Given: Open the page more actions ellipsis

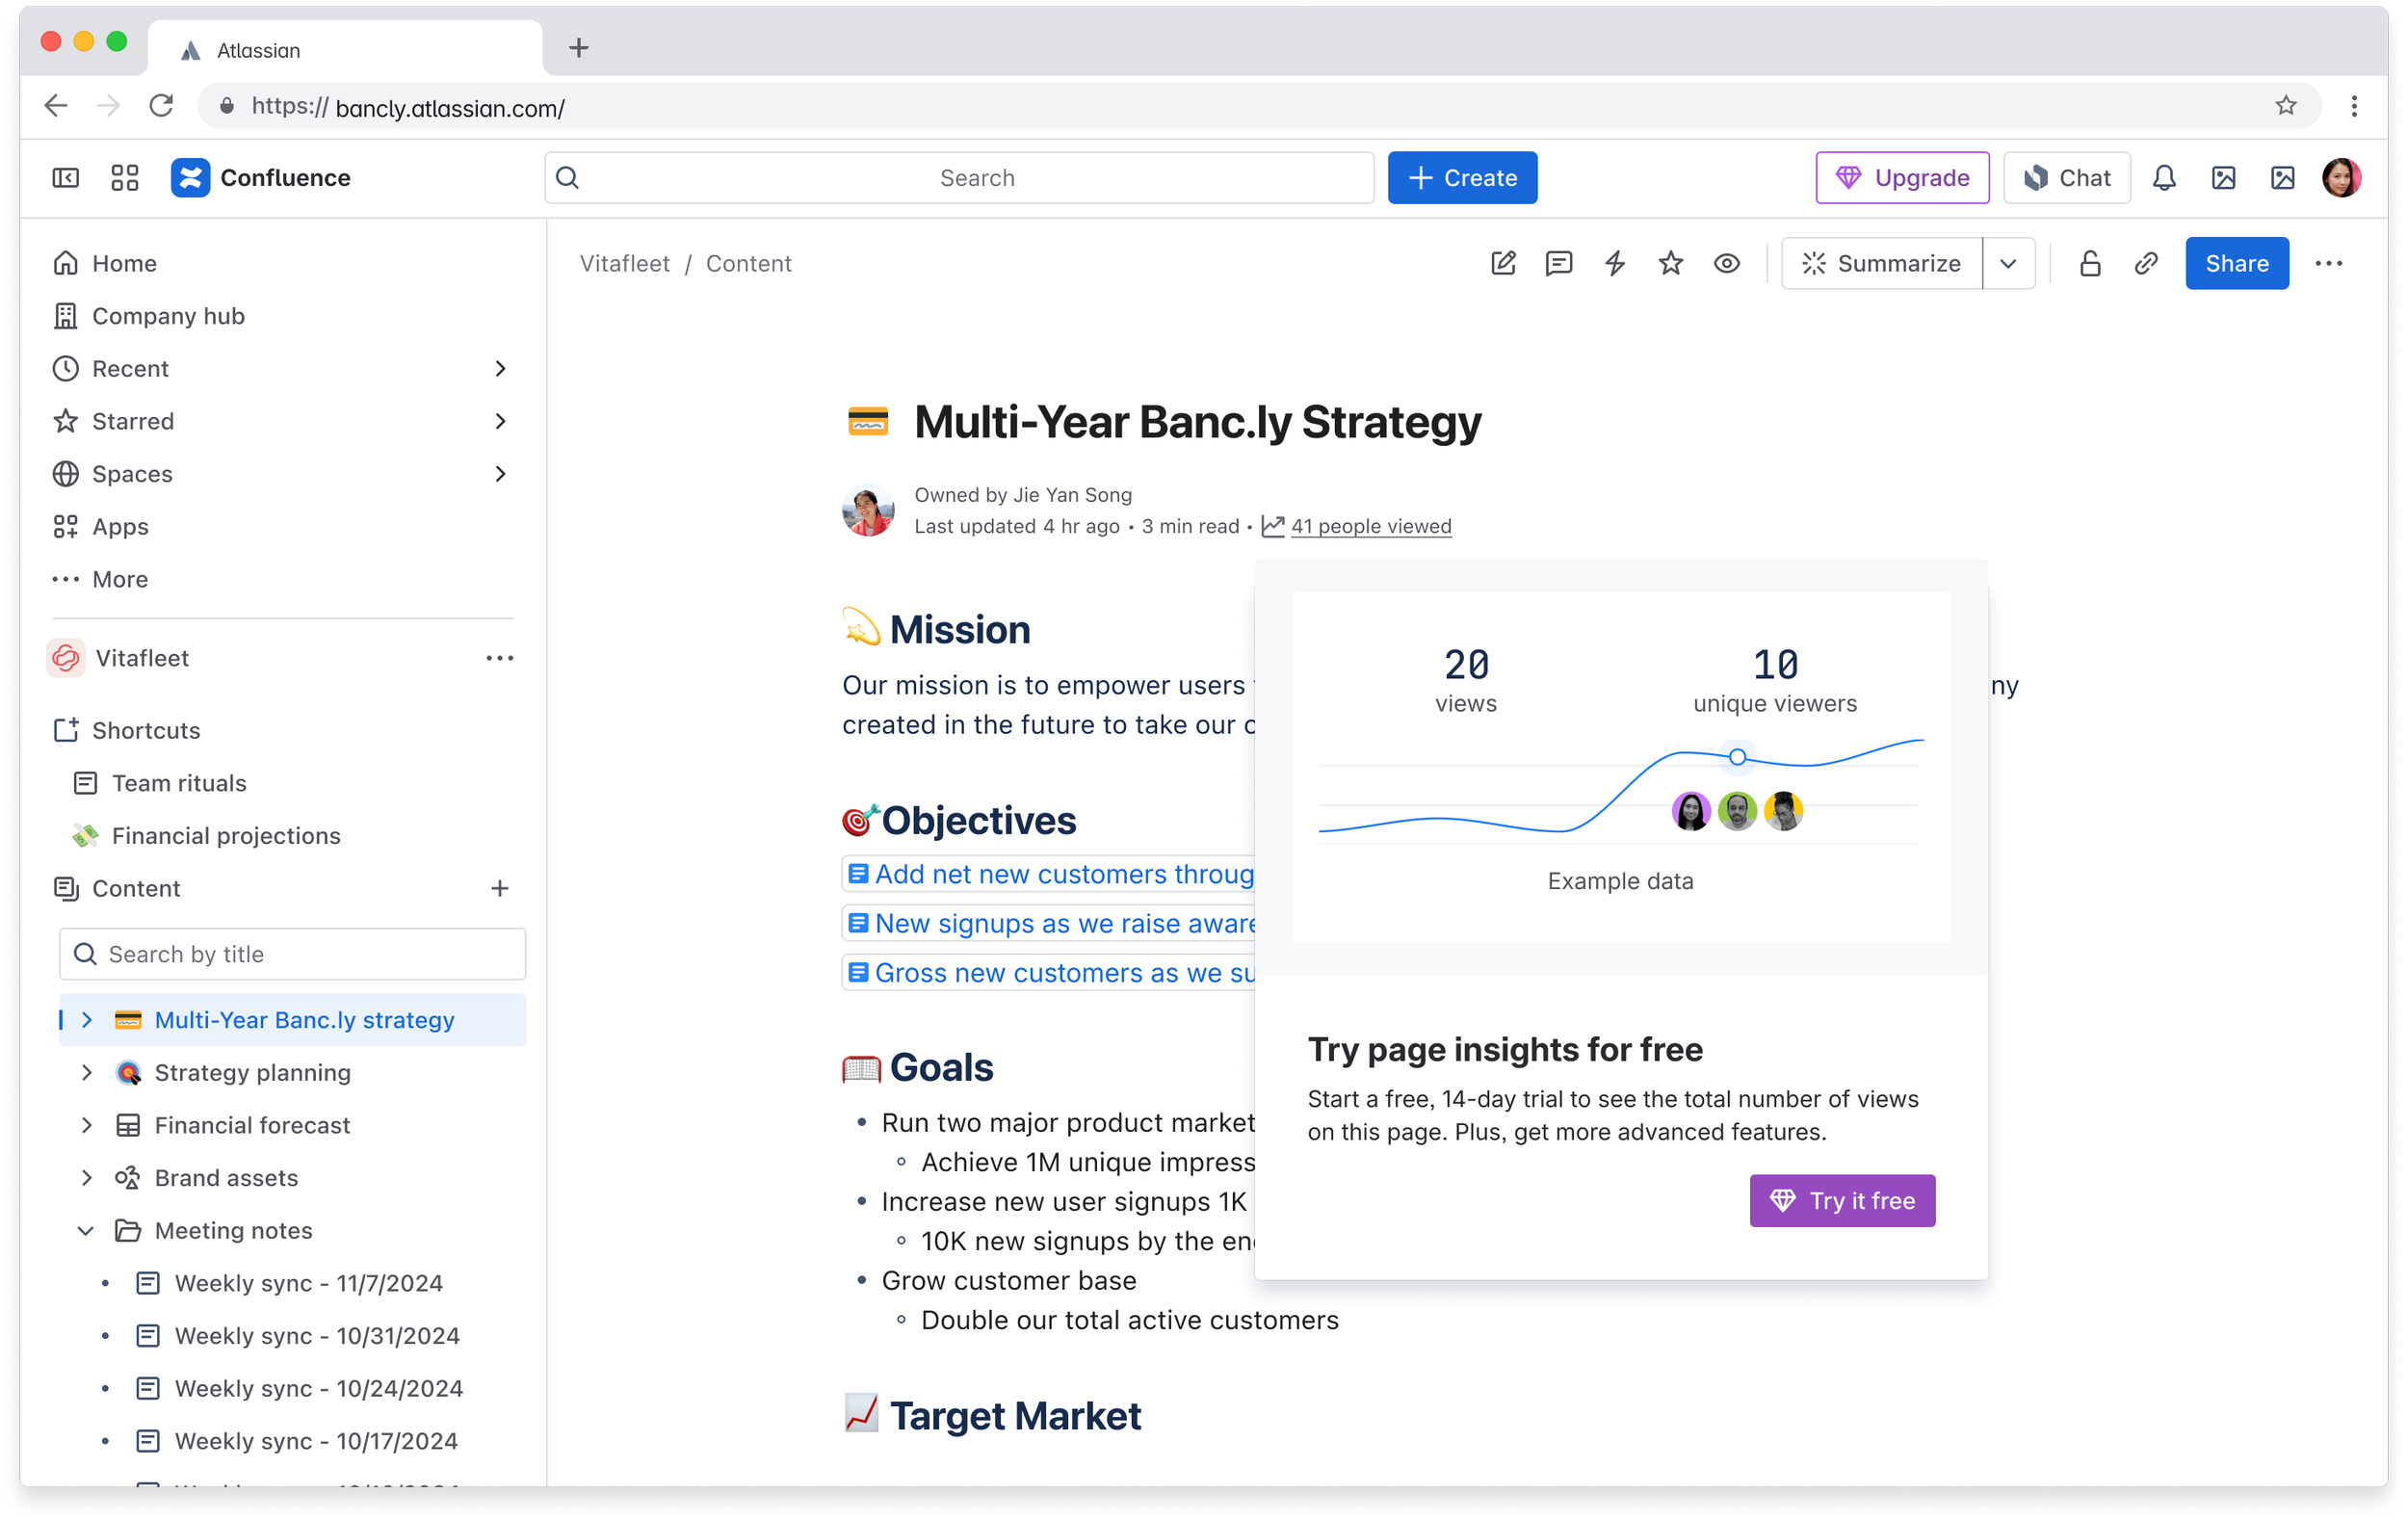Looking at the screenshot, I should click(2329, 263).
